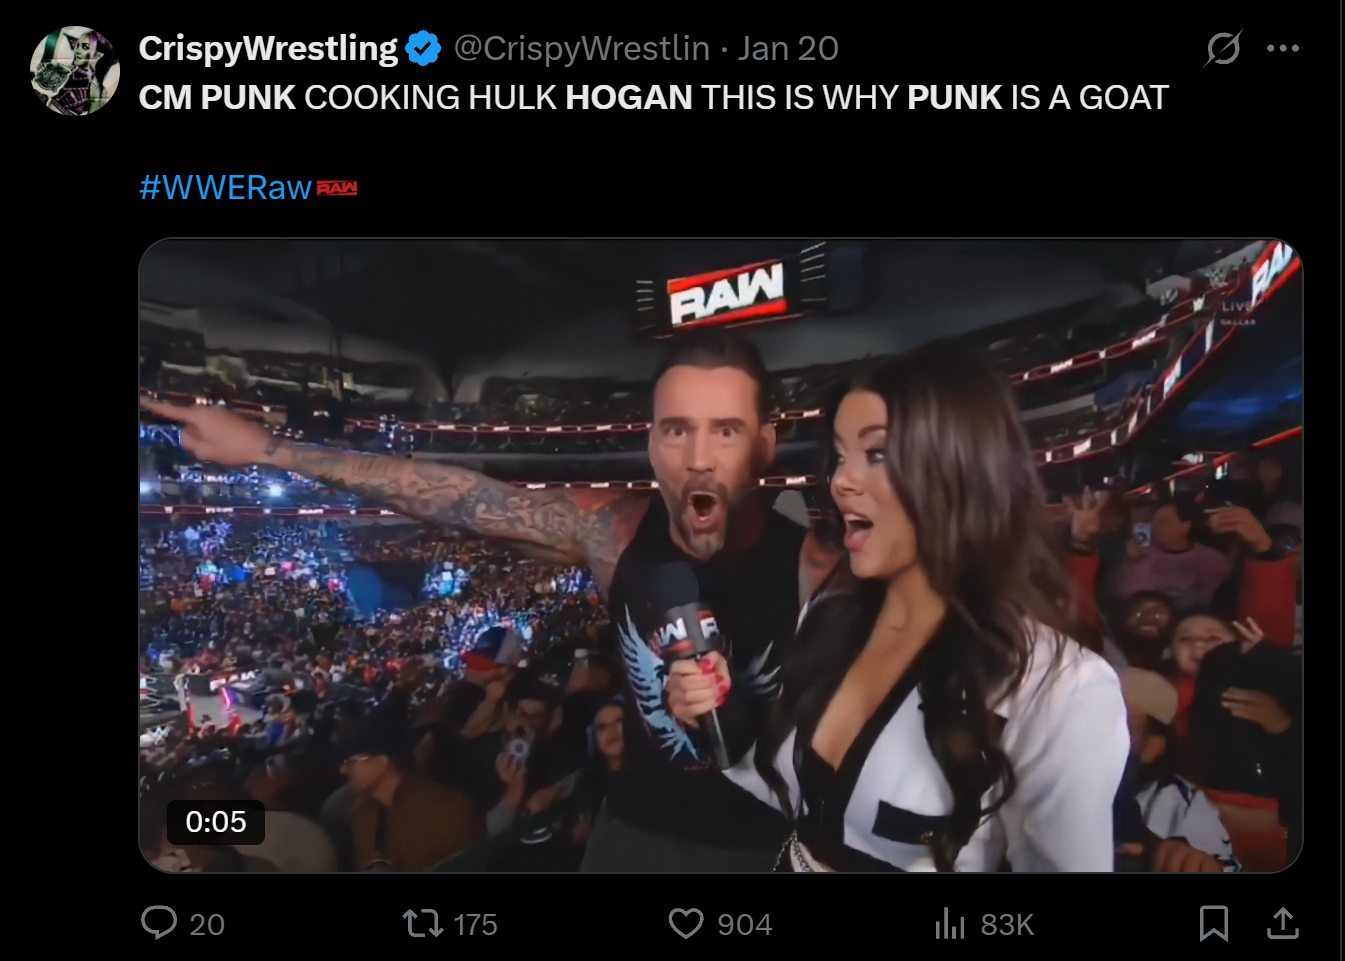Click the 175 reposts count
Image resolution: width=1345 pixels, height=961 pixels.
coord(475,925)
